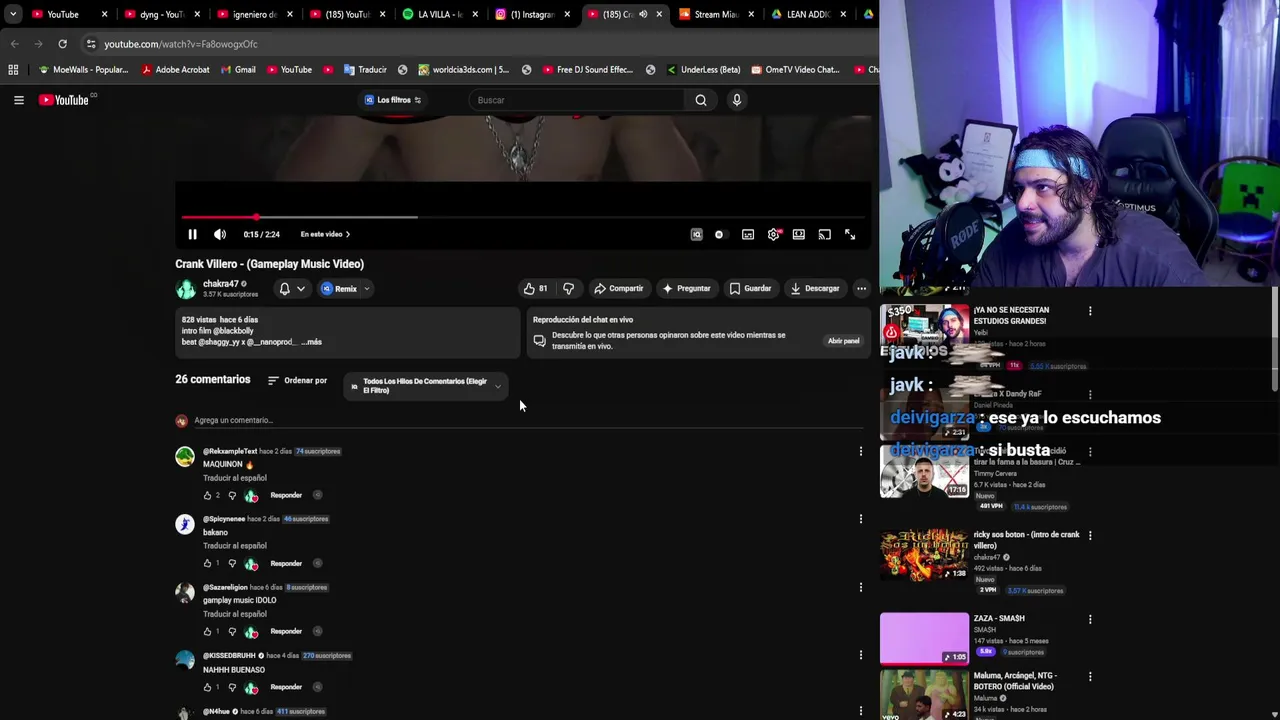Image resolution: width=1280 pixels, height=720 pixels.
Task: Seek on the video progress bar
Action: tap(523, 216)
